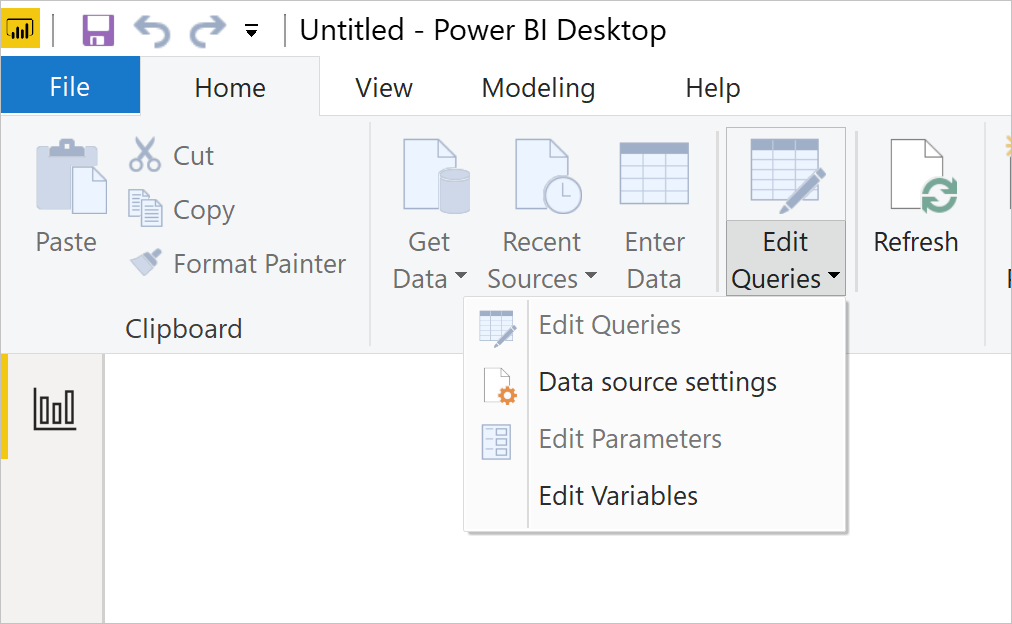
Task: Collapse the Edit Queries ribbon dropdown arrow
Action: coord(834,276)
